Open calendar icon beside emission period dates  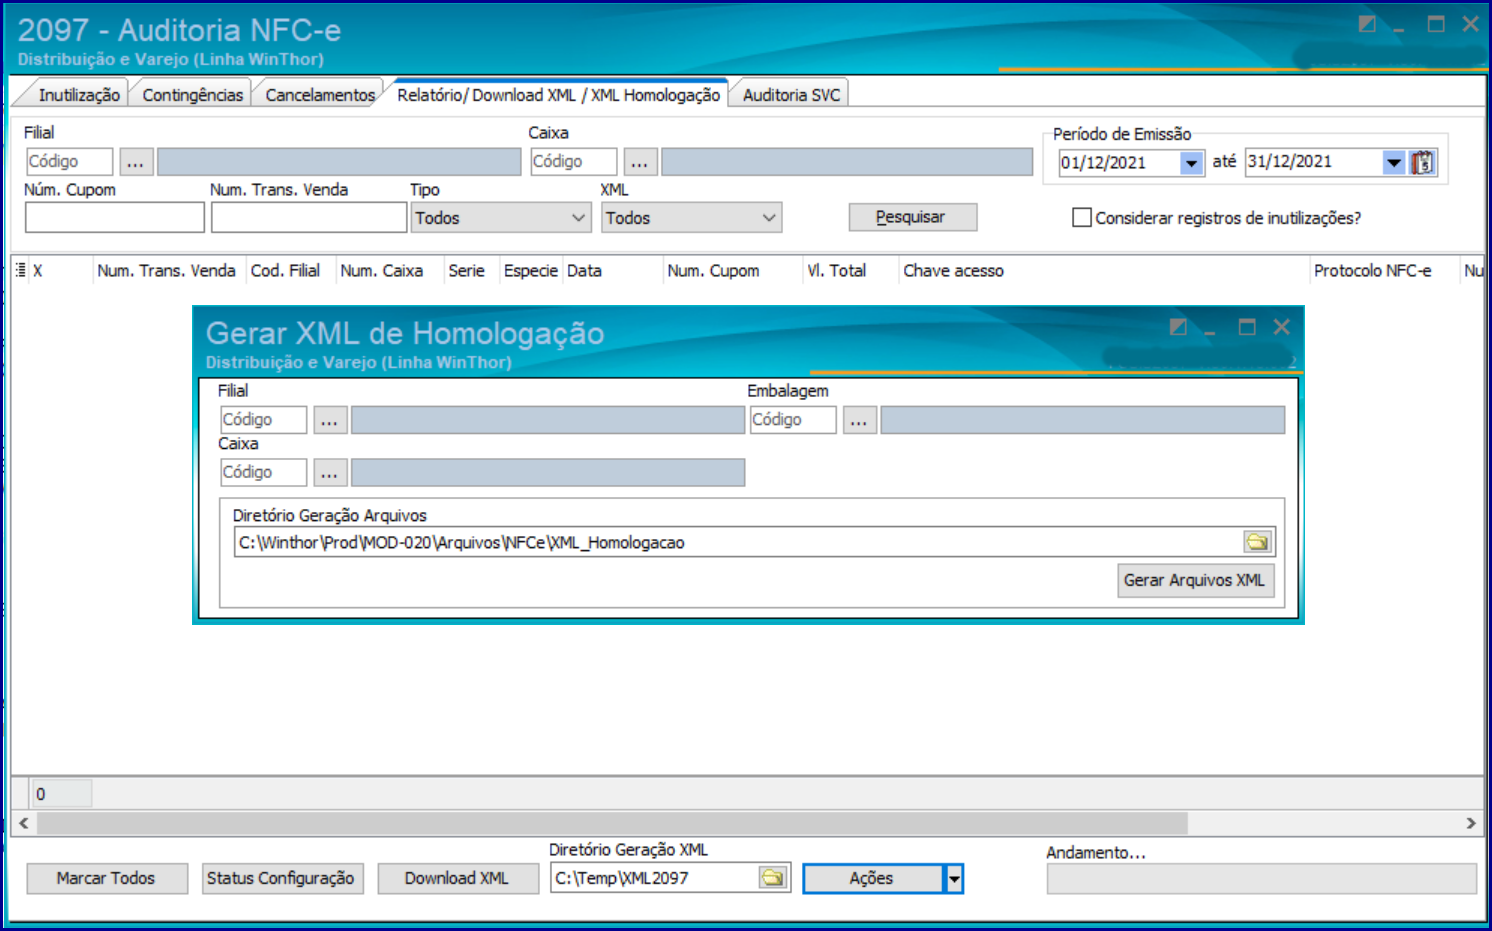[x=1422, y=162]
